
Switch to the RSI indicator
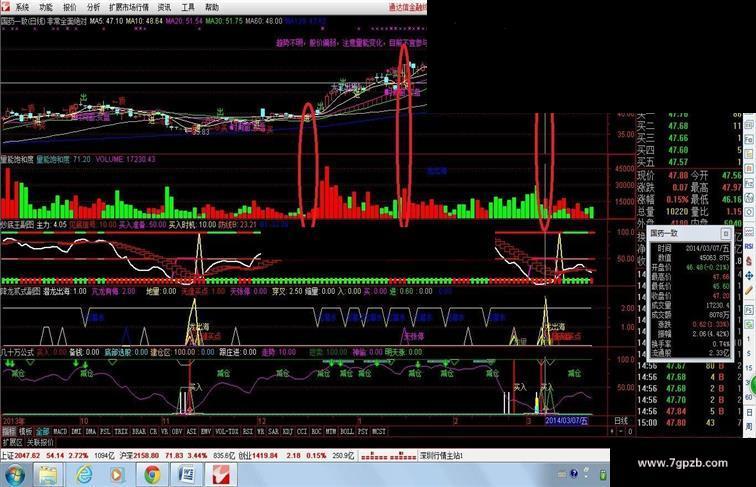247,432
